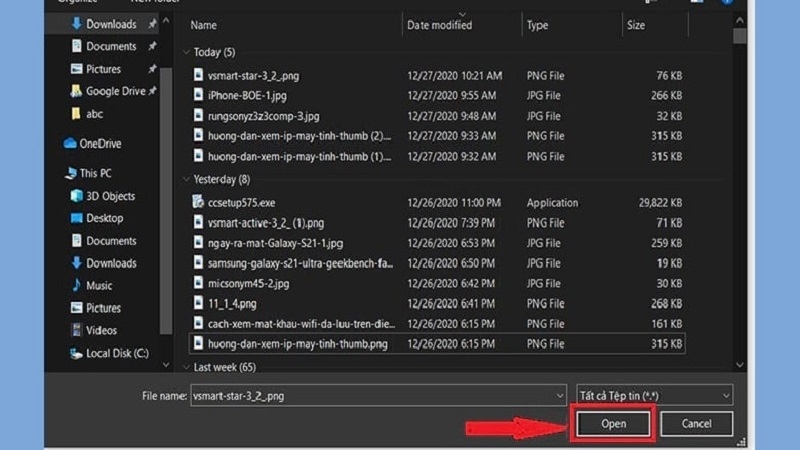Select the Videos folder icon

click(76, 330)
